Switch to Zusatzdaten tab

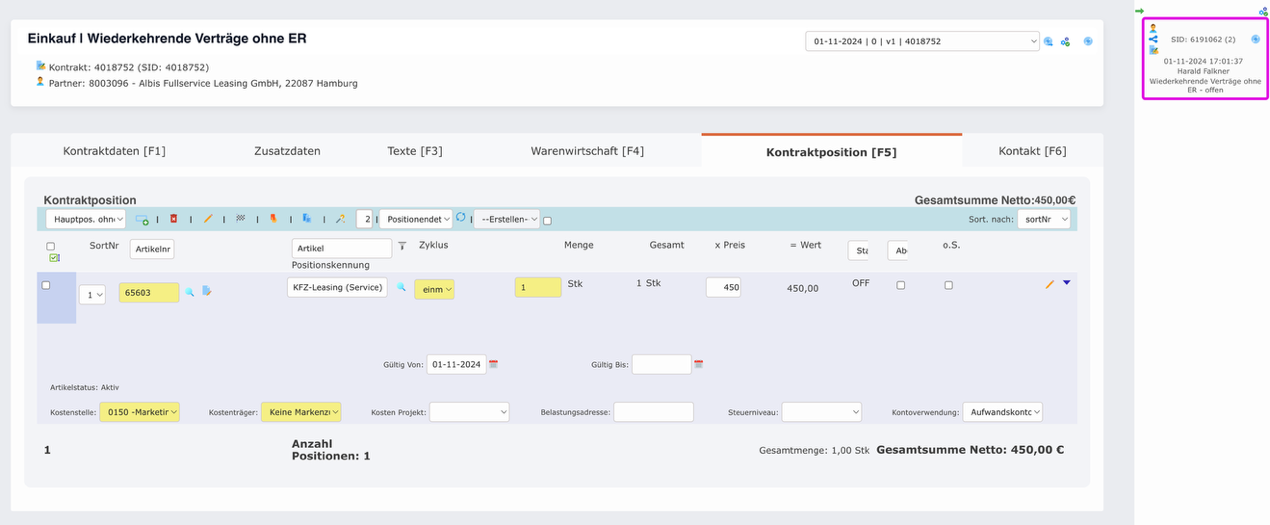point(287,151)
